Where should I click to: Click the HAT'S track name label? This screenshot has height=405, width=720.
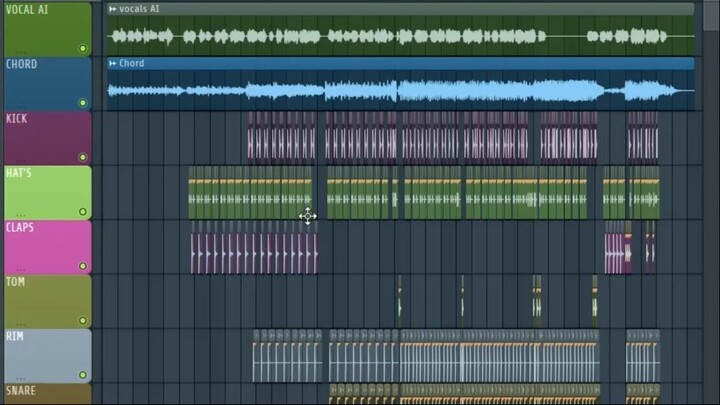pos(19,173)
